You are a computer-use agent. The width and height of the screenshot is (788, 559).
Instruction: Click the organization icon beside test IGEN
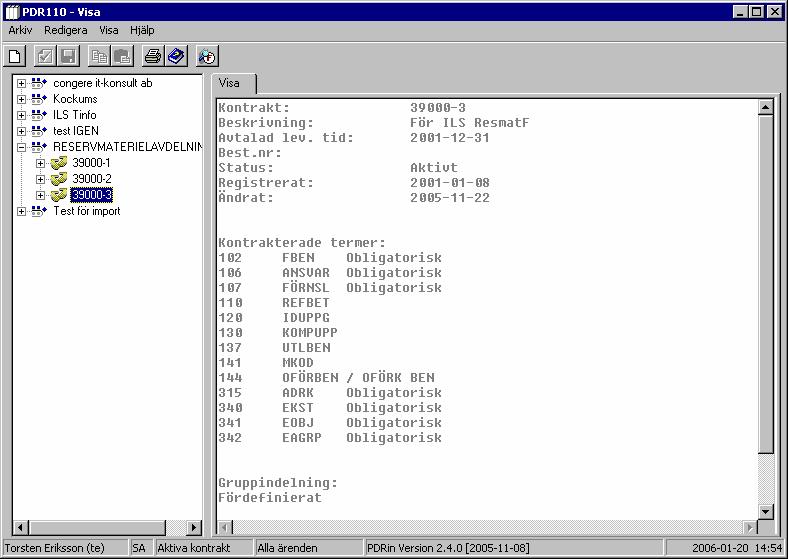click(39, 131)
